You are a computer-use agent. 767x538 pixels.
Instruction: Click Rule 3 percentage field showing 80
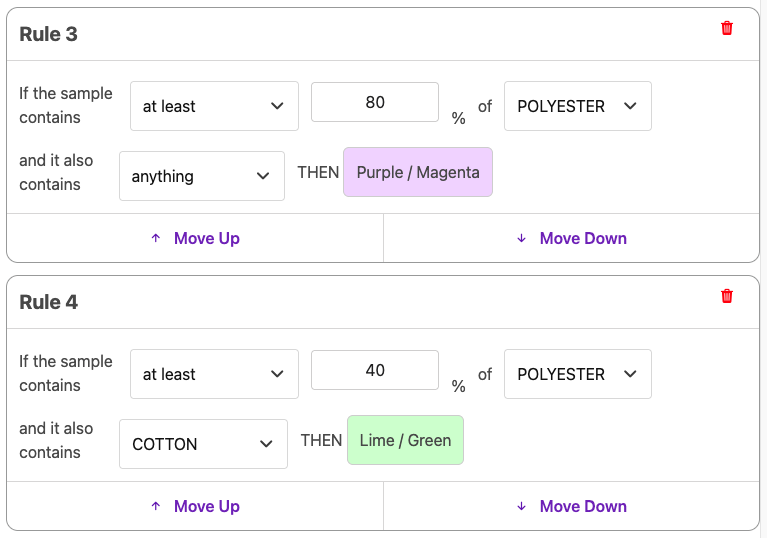coord(375,102)
